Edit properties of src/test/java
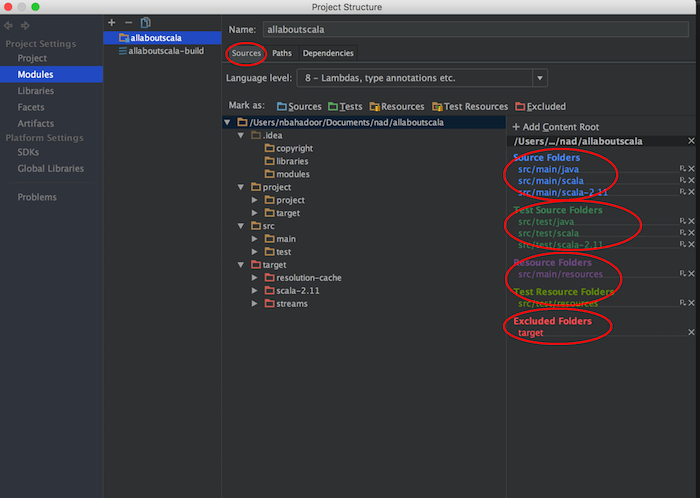Image resolution: width=700 pixels, height=498 pixels. coord(683,221)
